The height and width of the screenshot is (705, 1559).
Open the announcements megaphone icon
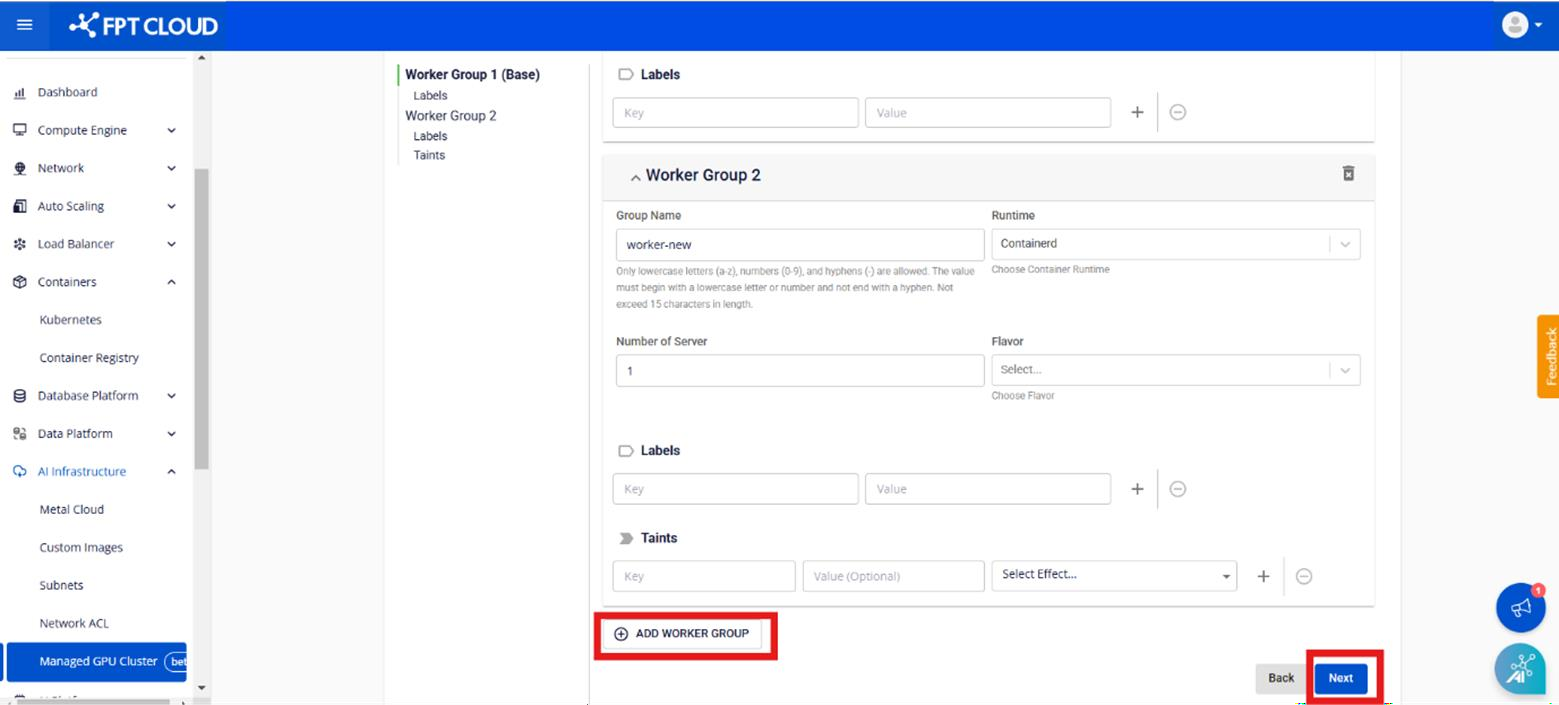click(x=1520, y=608)
